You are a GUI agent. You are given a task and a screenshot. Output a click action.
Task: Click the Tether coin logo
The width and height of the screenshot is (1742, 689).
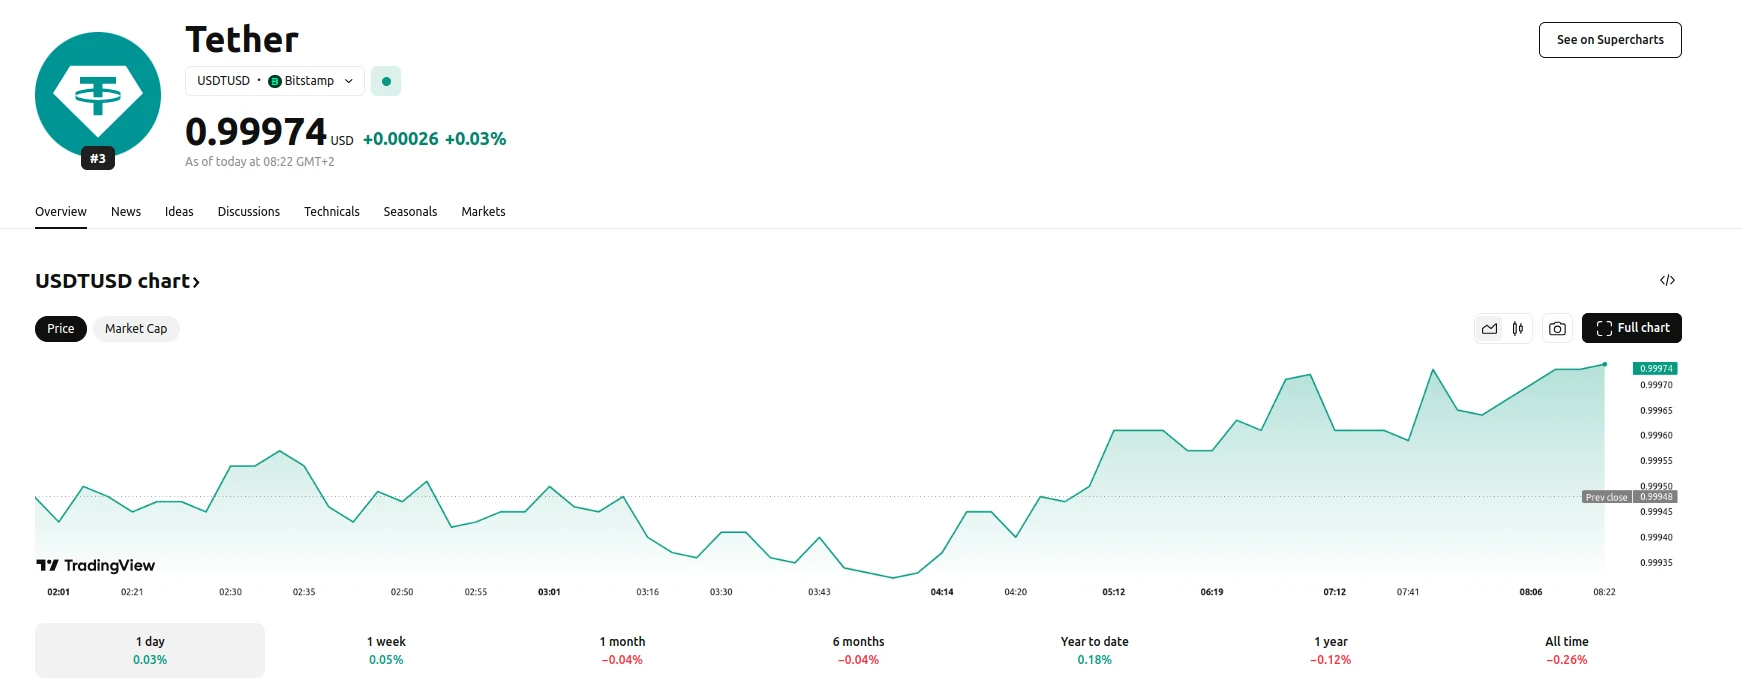pos(97,95)
